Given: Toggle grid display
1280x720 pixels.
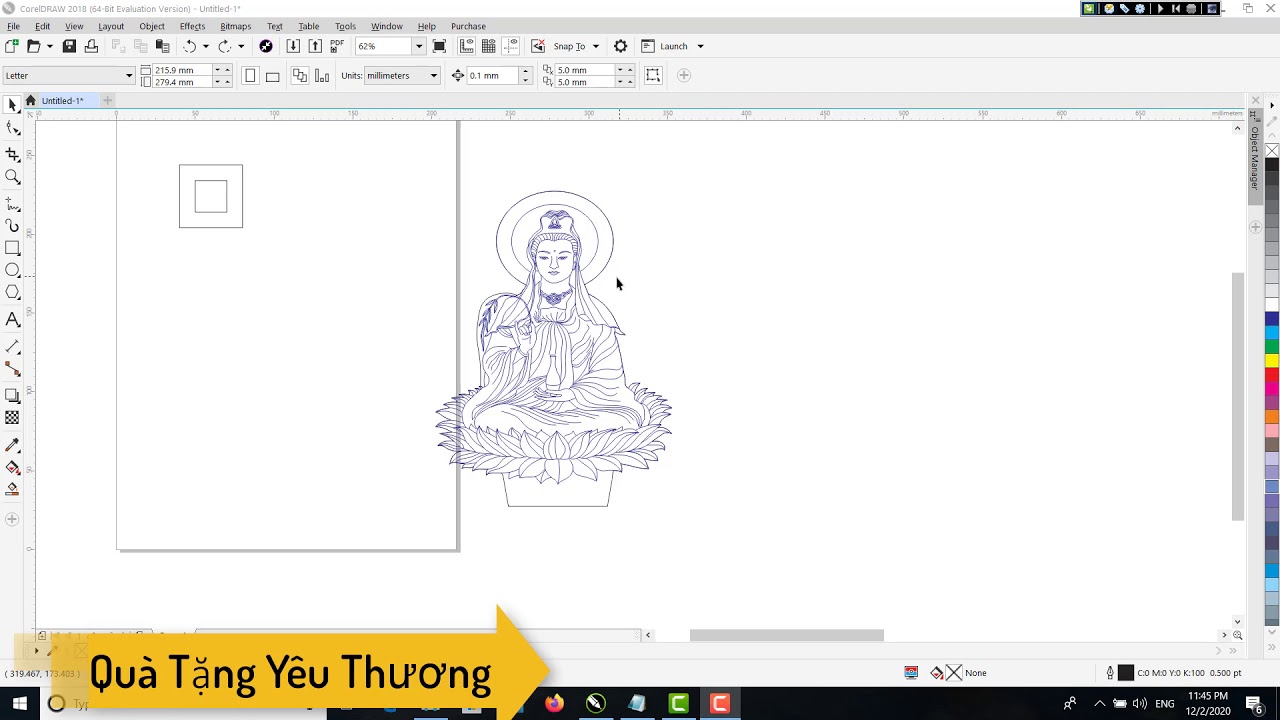Looking at the screenshot, I should (489, 46).
